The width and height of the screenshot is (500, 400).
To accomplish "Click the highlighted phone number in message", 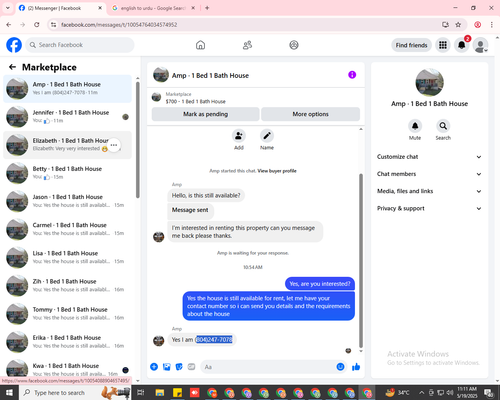I will pyautogui.click(x=214, y=340).
